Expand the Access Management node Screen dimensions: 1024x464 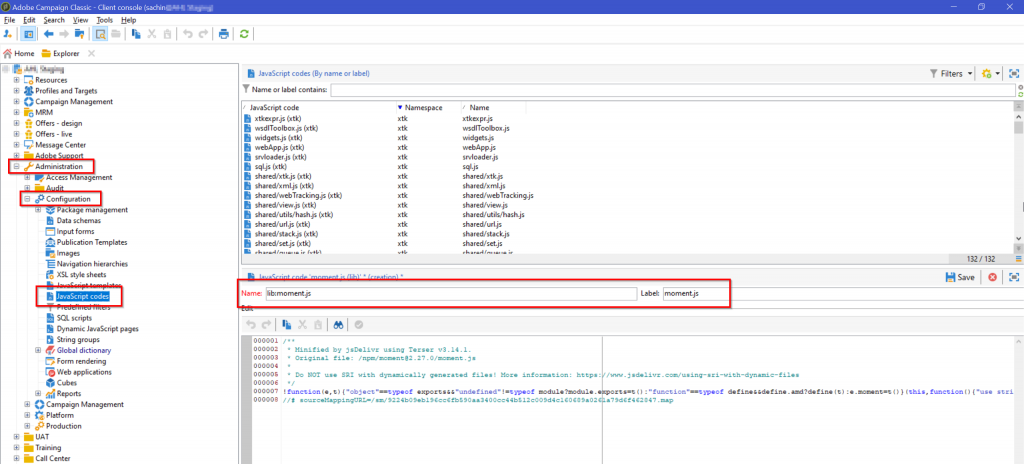[x=27, y=177]
